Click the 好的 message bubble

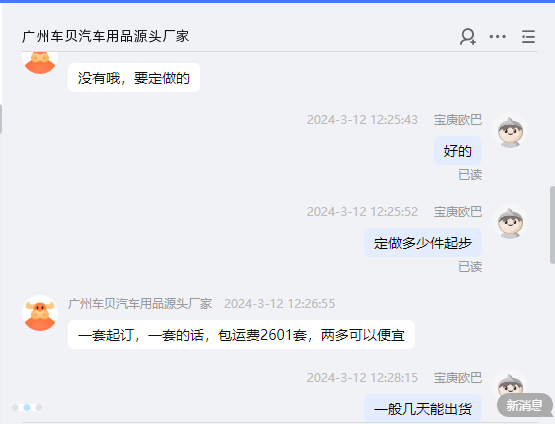458,151
